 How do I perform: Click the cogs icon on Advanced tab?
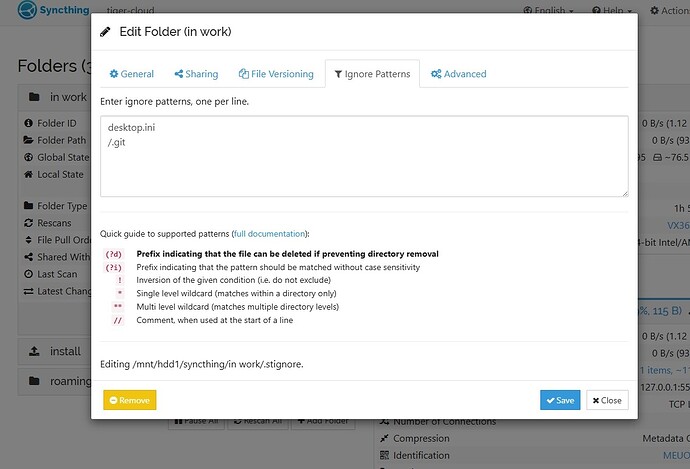point(436,74)
